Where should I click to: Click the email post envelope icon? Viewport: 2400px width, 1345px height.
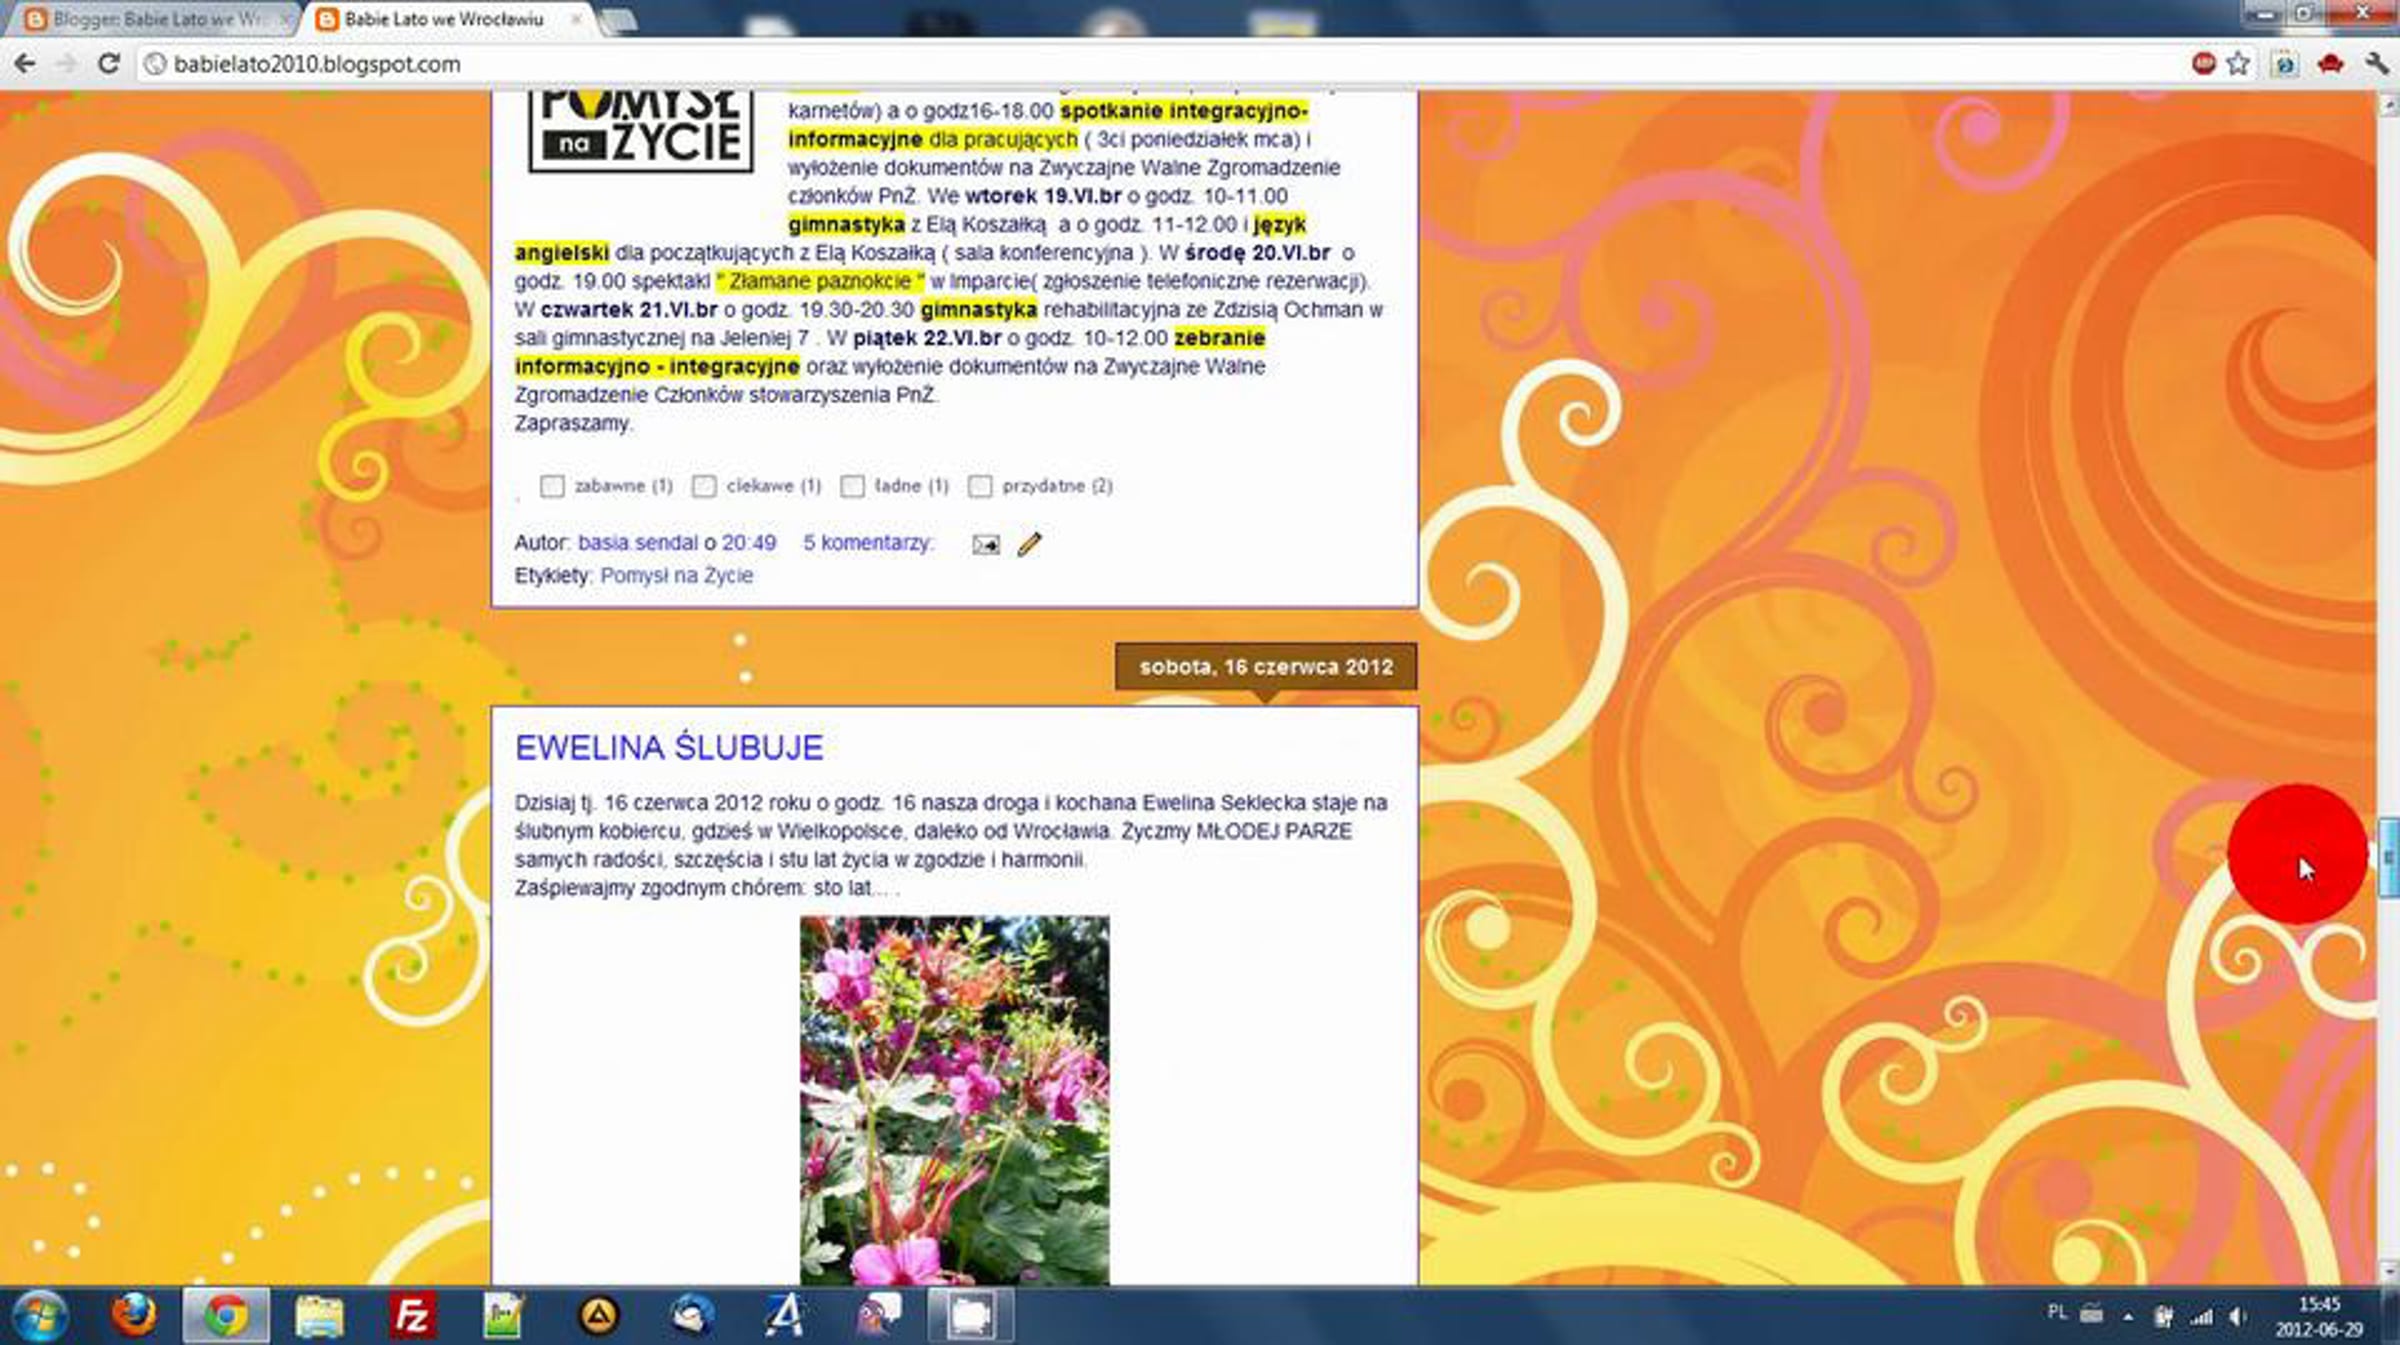(985, 545)
